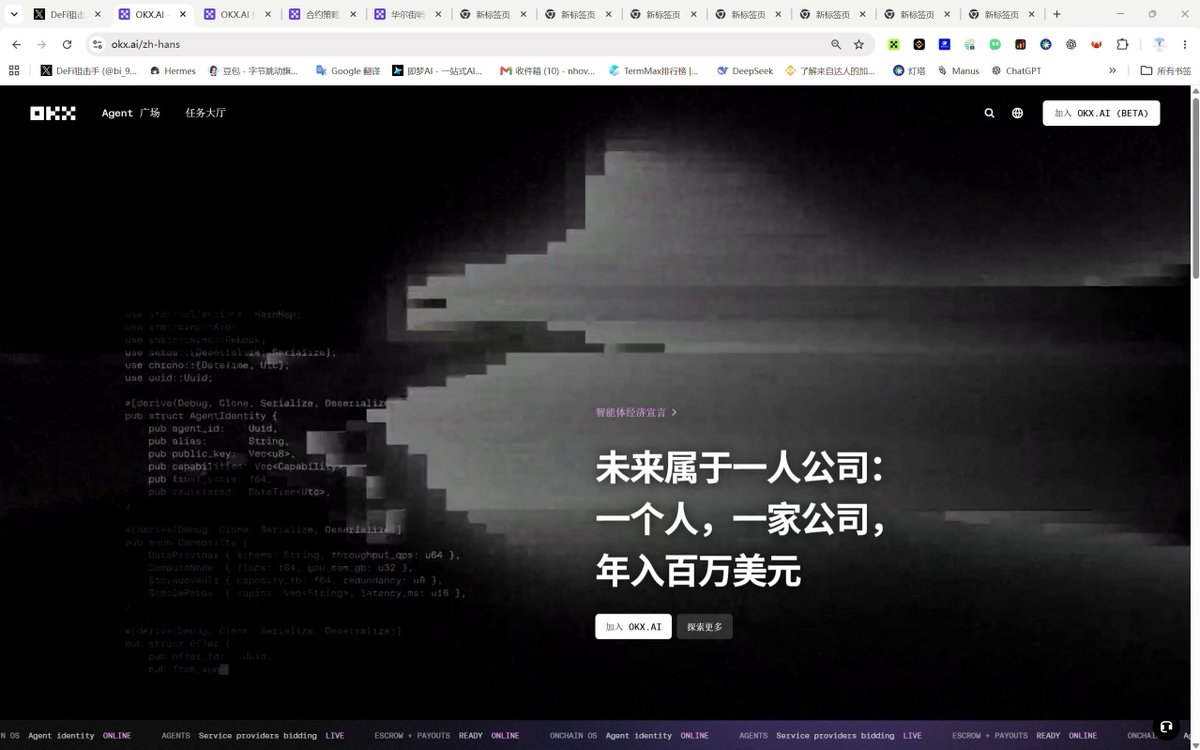Open the OKX Wallet extension icon
The width and height of the screenshot is (1200, 750).
coord(894,45)
